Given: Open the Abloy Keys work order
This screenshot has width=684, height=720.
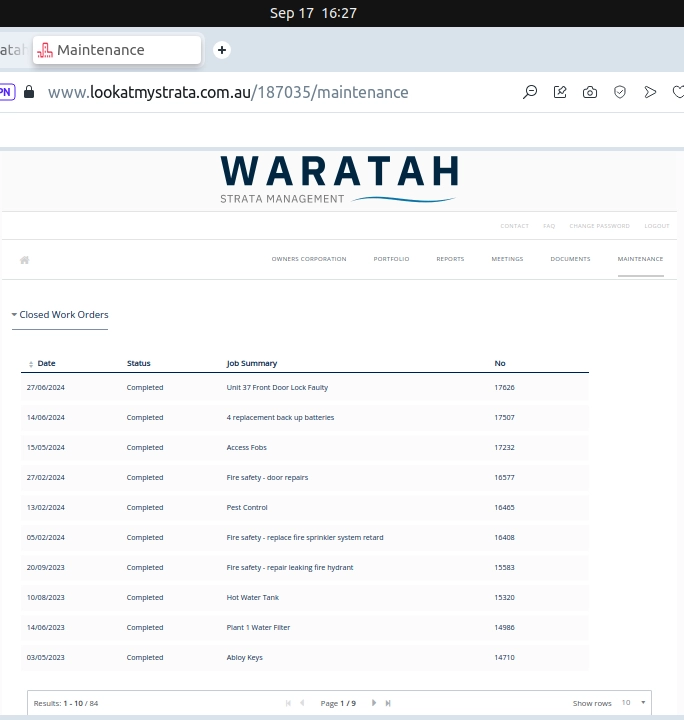Looking at the screenshot, I should [245, 658].
